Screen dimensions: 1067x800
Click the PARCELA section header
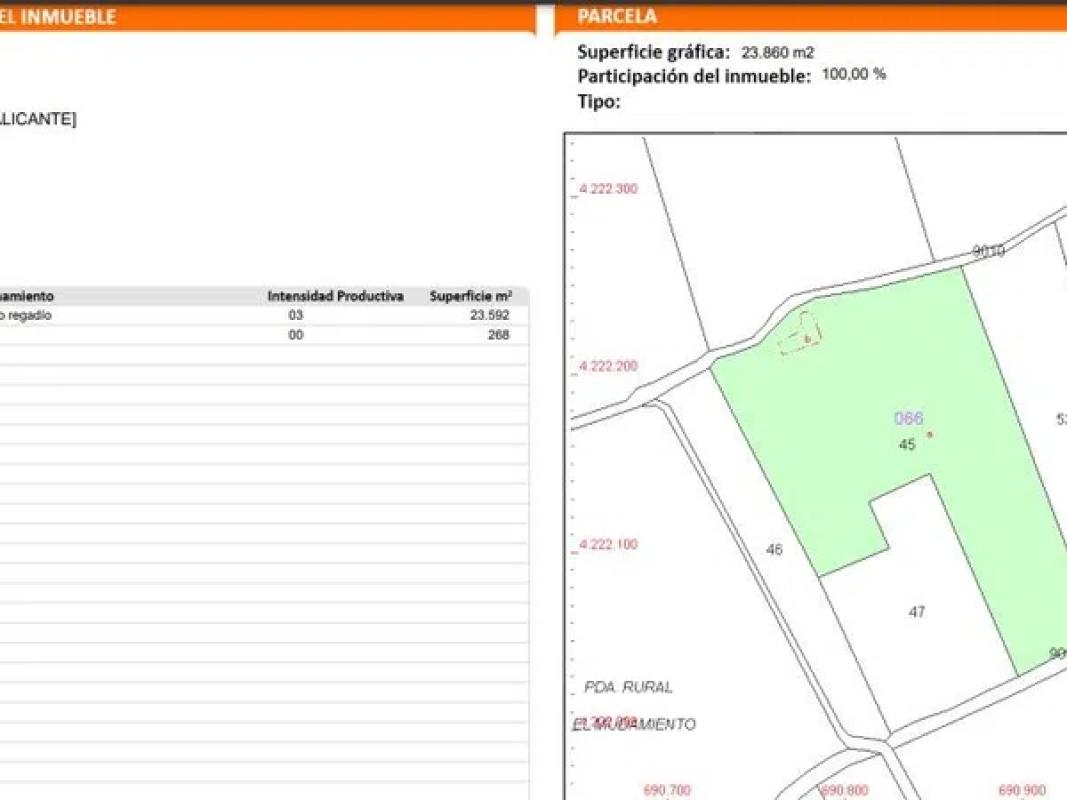618,16
